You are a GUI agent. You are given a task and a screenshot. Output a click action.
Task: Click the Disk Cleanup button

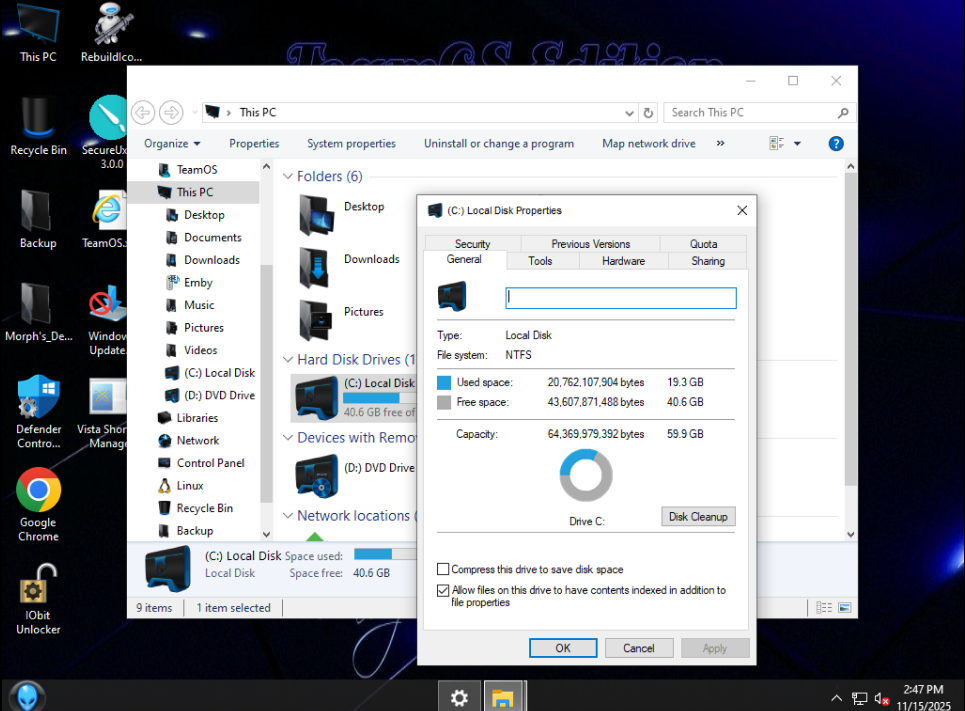698,517
